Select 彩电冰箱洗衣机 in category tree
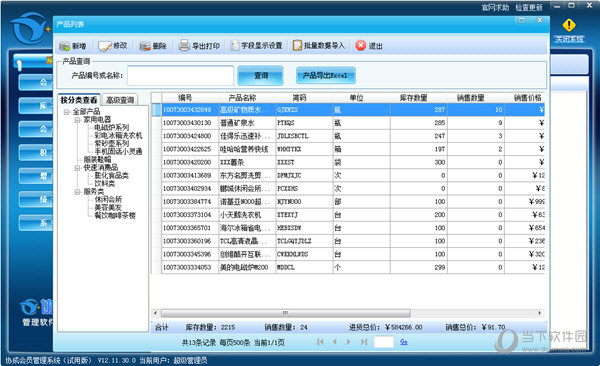 (118, 136)
